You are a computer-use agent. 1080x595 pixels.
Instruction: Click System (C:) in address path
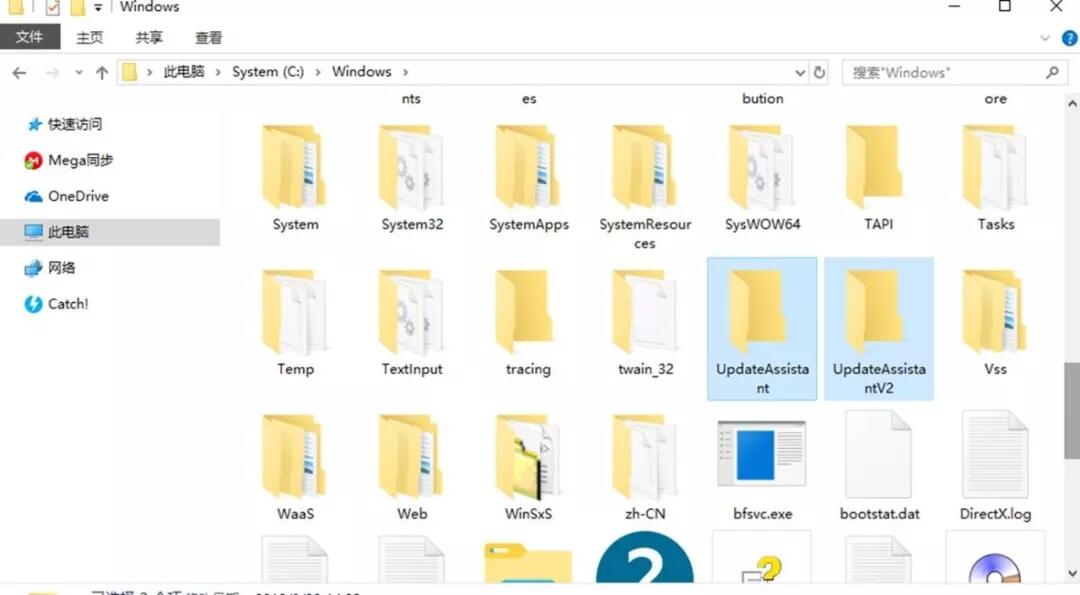pos(268,72)
